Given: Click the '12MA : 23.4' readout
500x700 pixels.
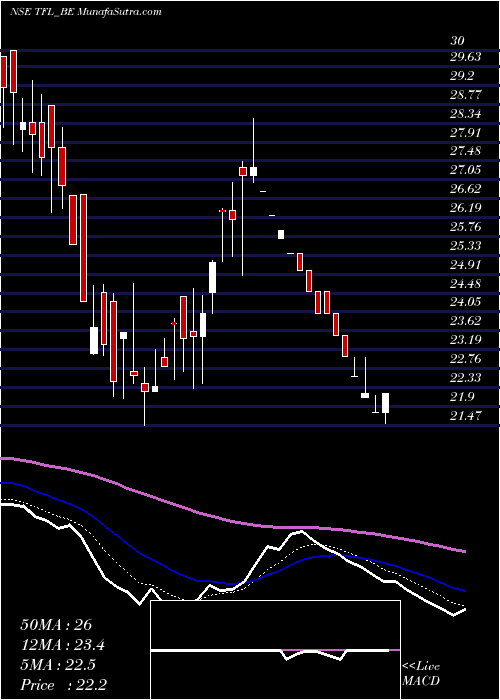Looking at the screenshot, I should click(63, 645).
